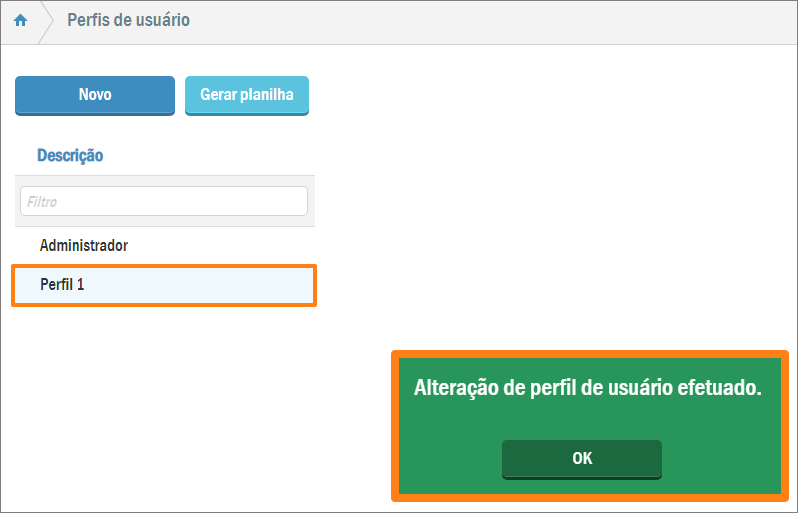
Task: Dismiss the green confirmation dialog via OK
Action: click(582, 459)
